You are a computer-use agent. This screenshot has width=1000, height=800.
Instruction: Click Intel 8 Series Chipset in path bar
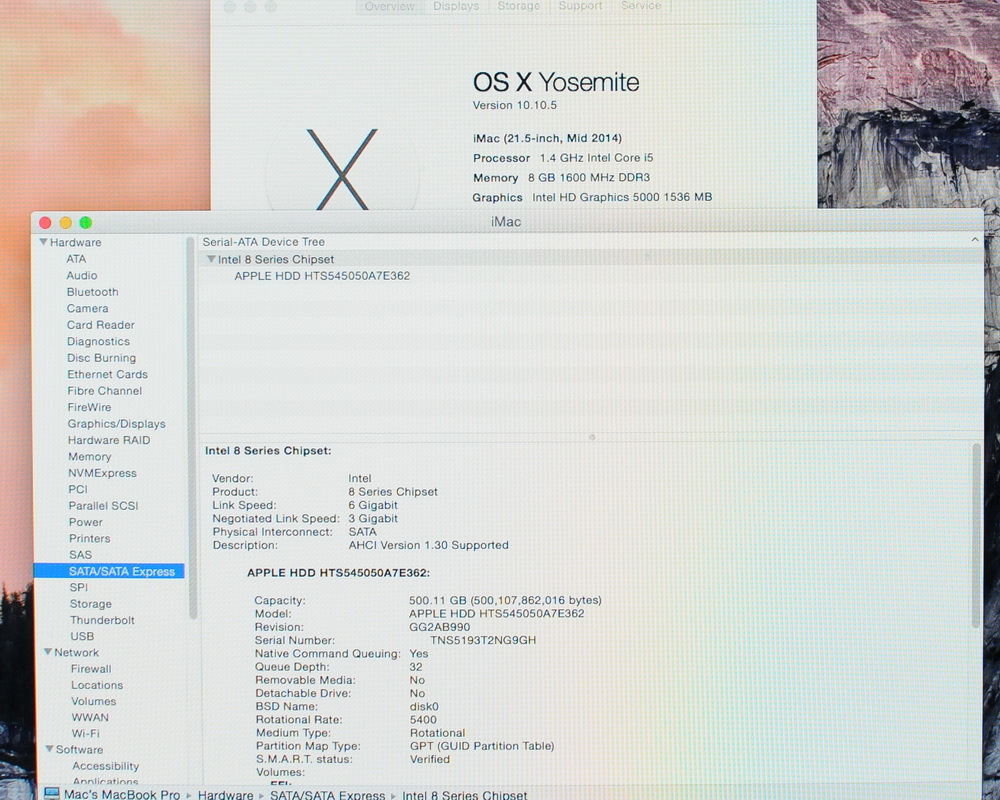tap(464, 795)
